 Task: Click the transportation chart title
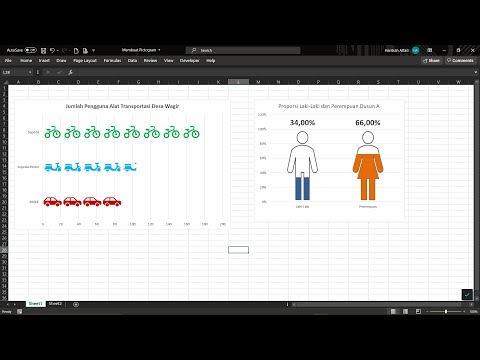click(122, 106)
